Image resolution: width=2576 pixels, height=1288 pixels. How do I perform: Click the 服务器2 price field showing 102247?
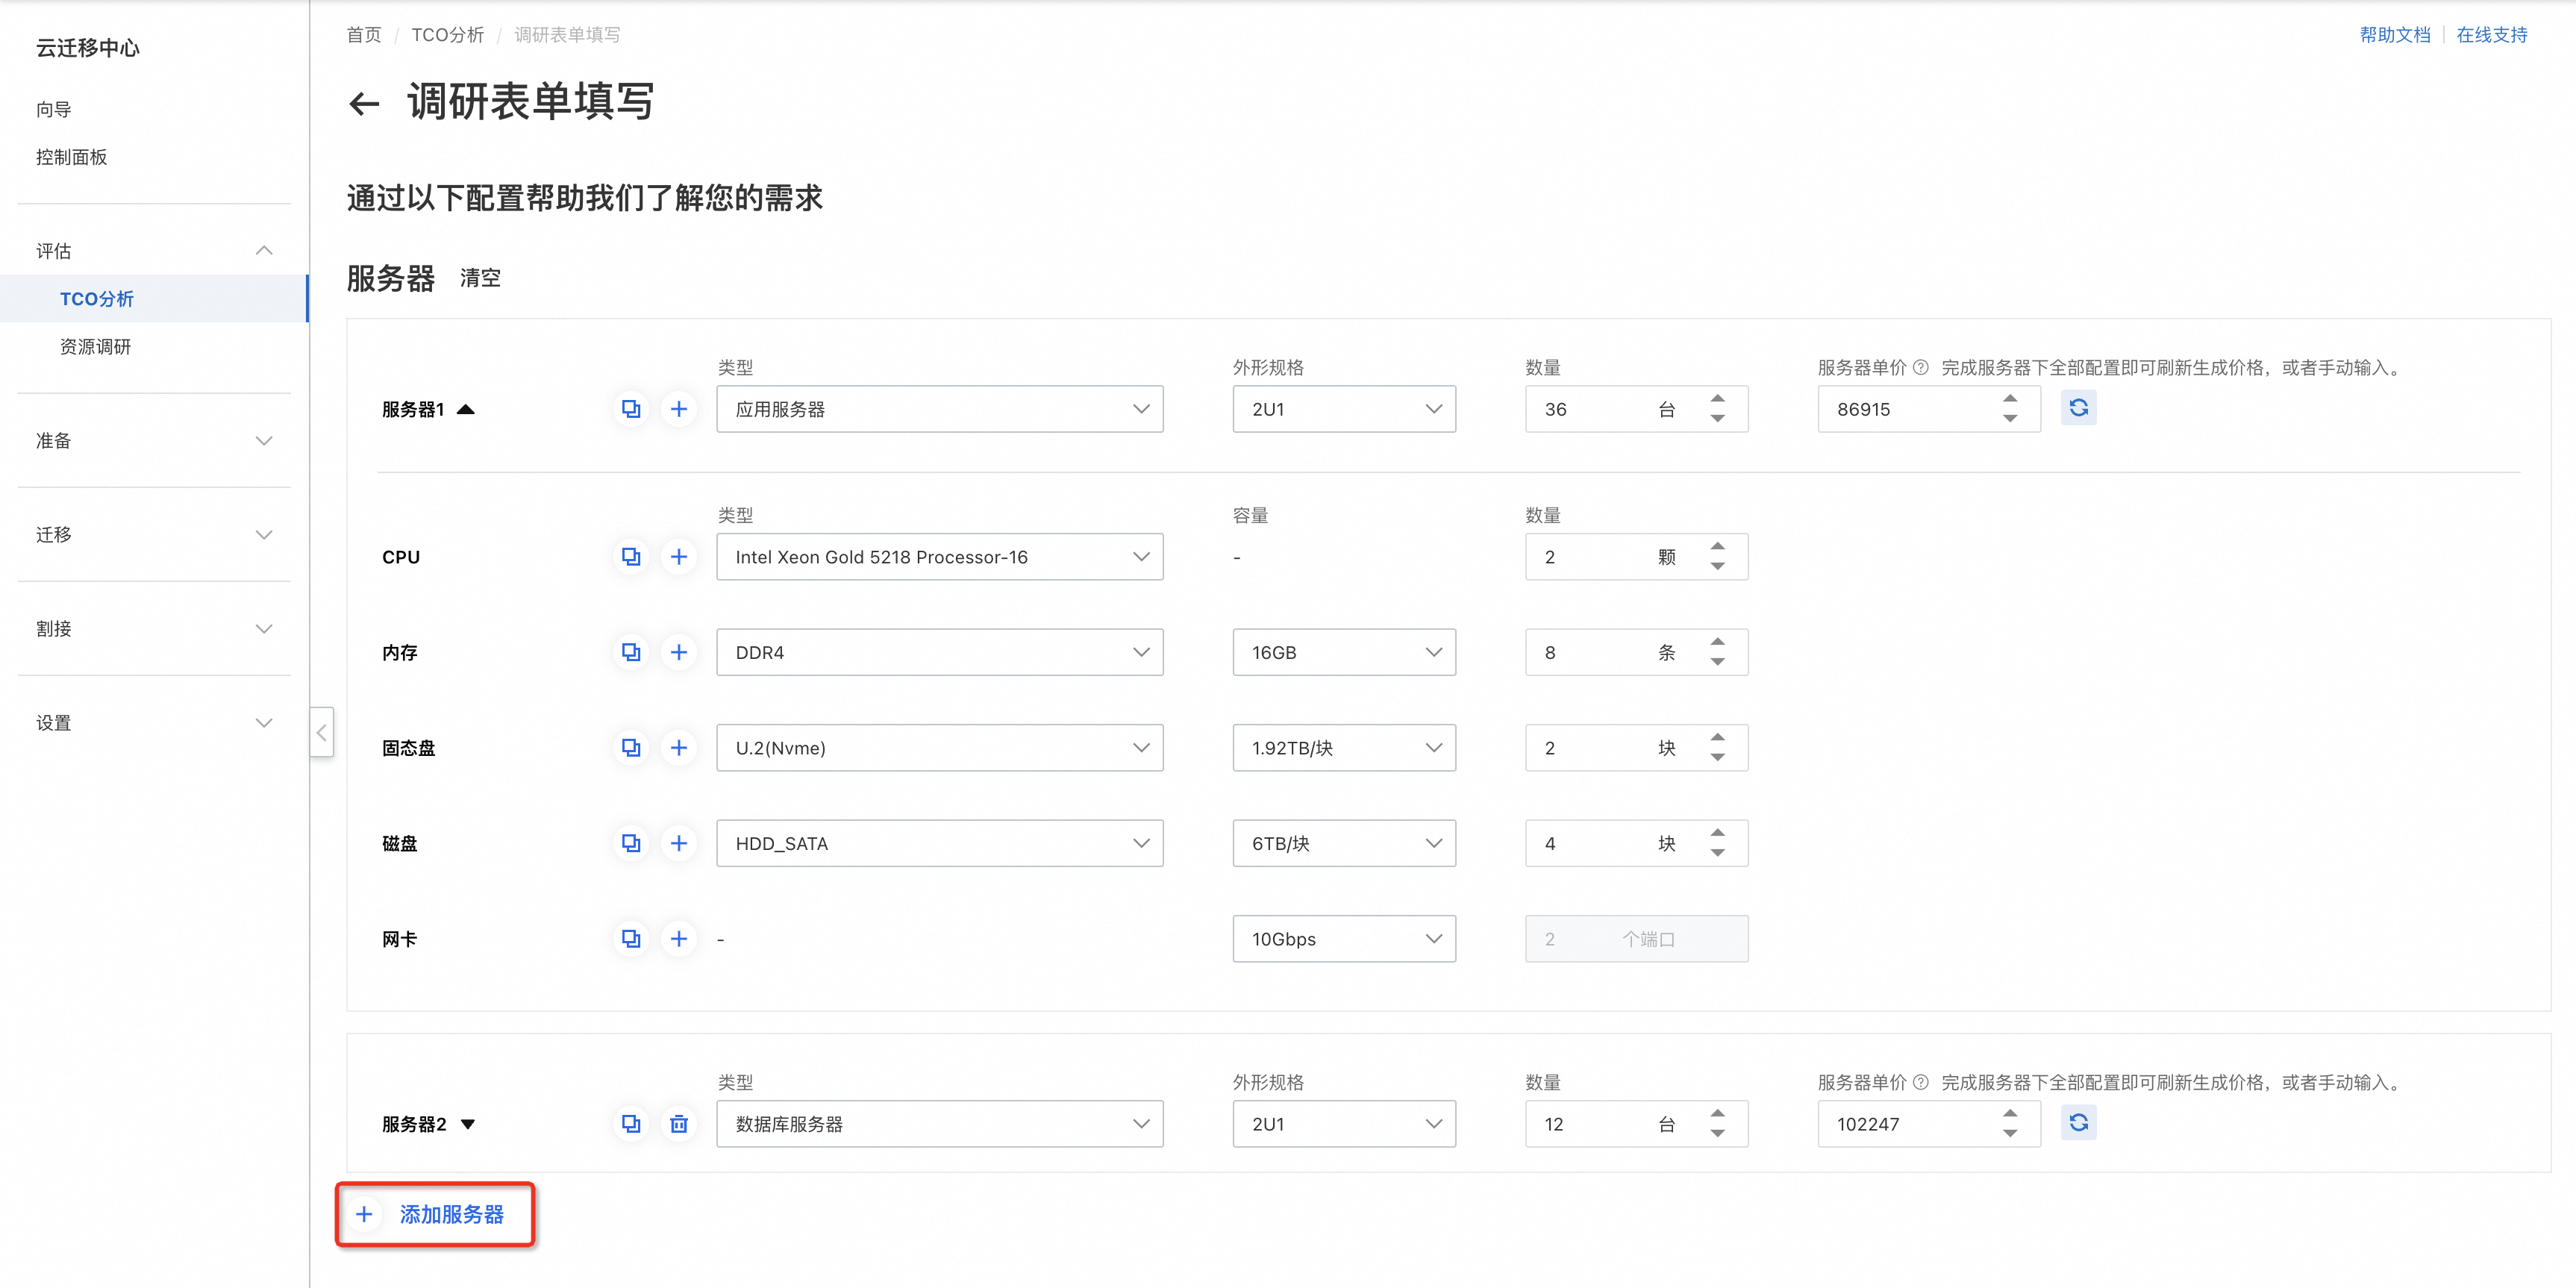(x=1928, y=1124)
